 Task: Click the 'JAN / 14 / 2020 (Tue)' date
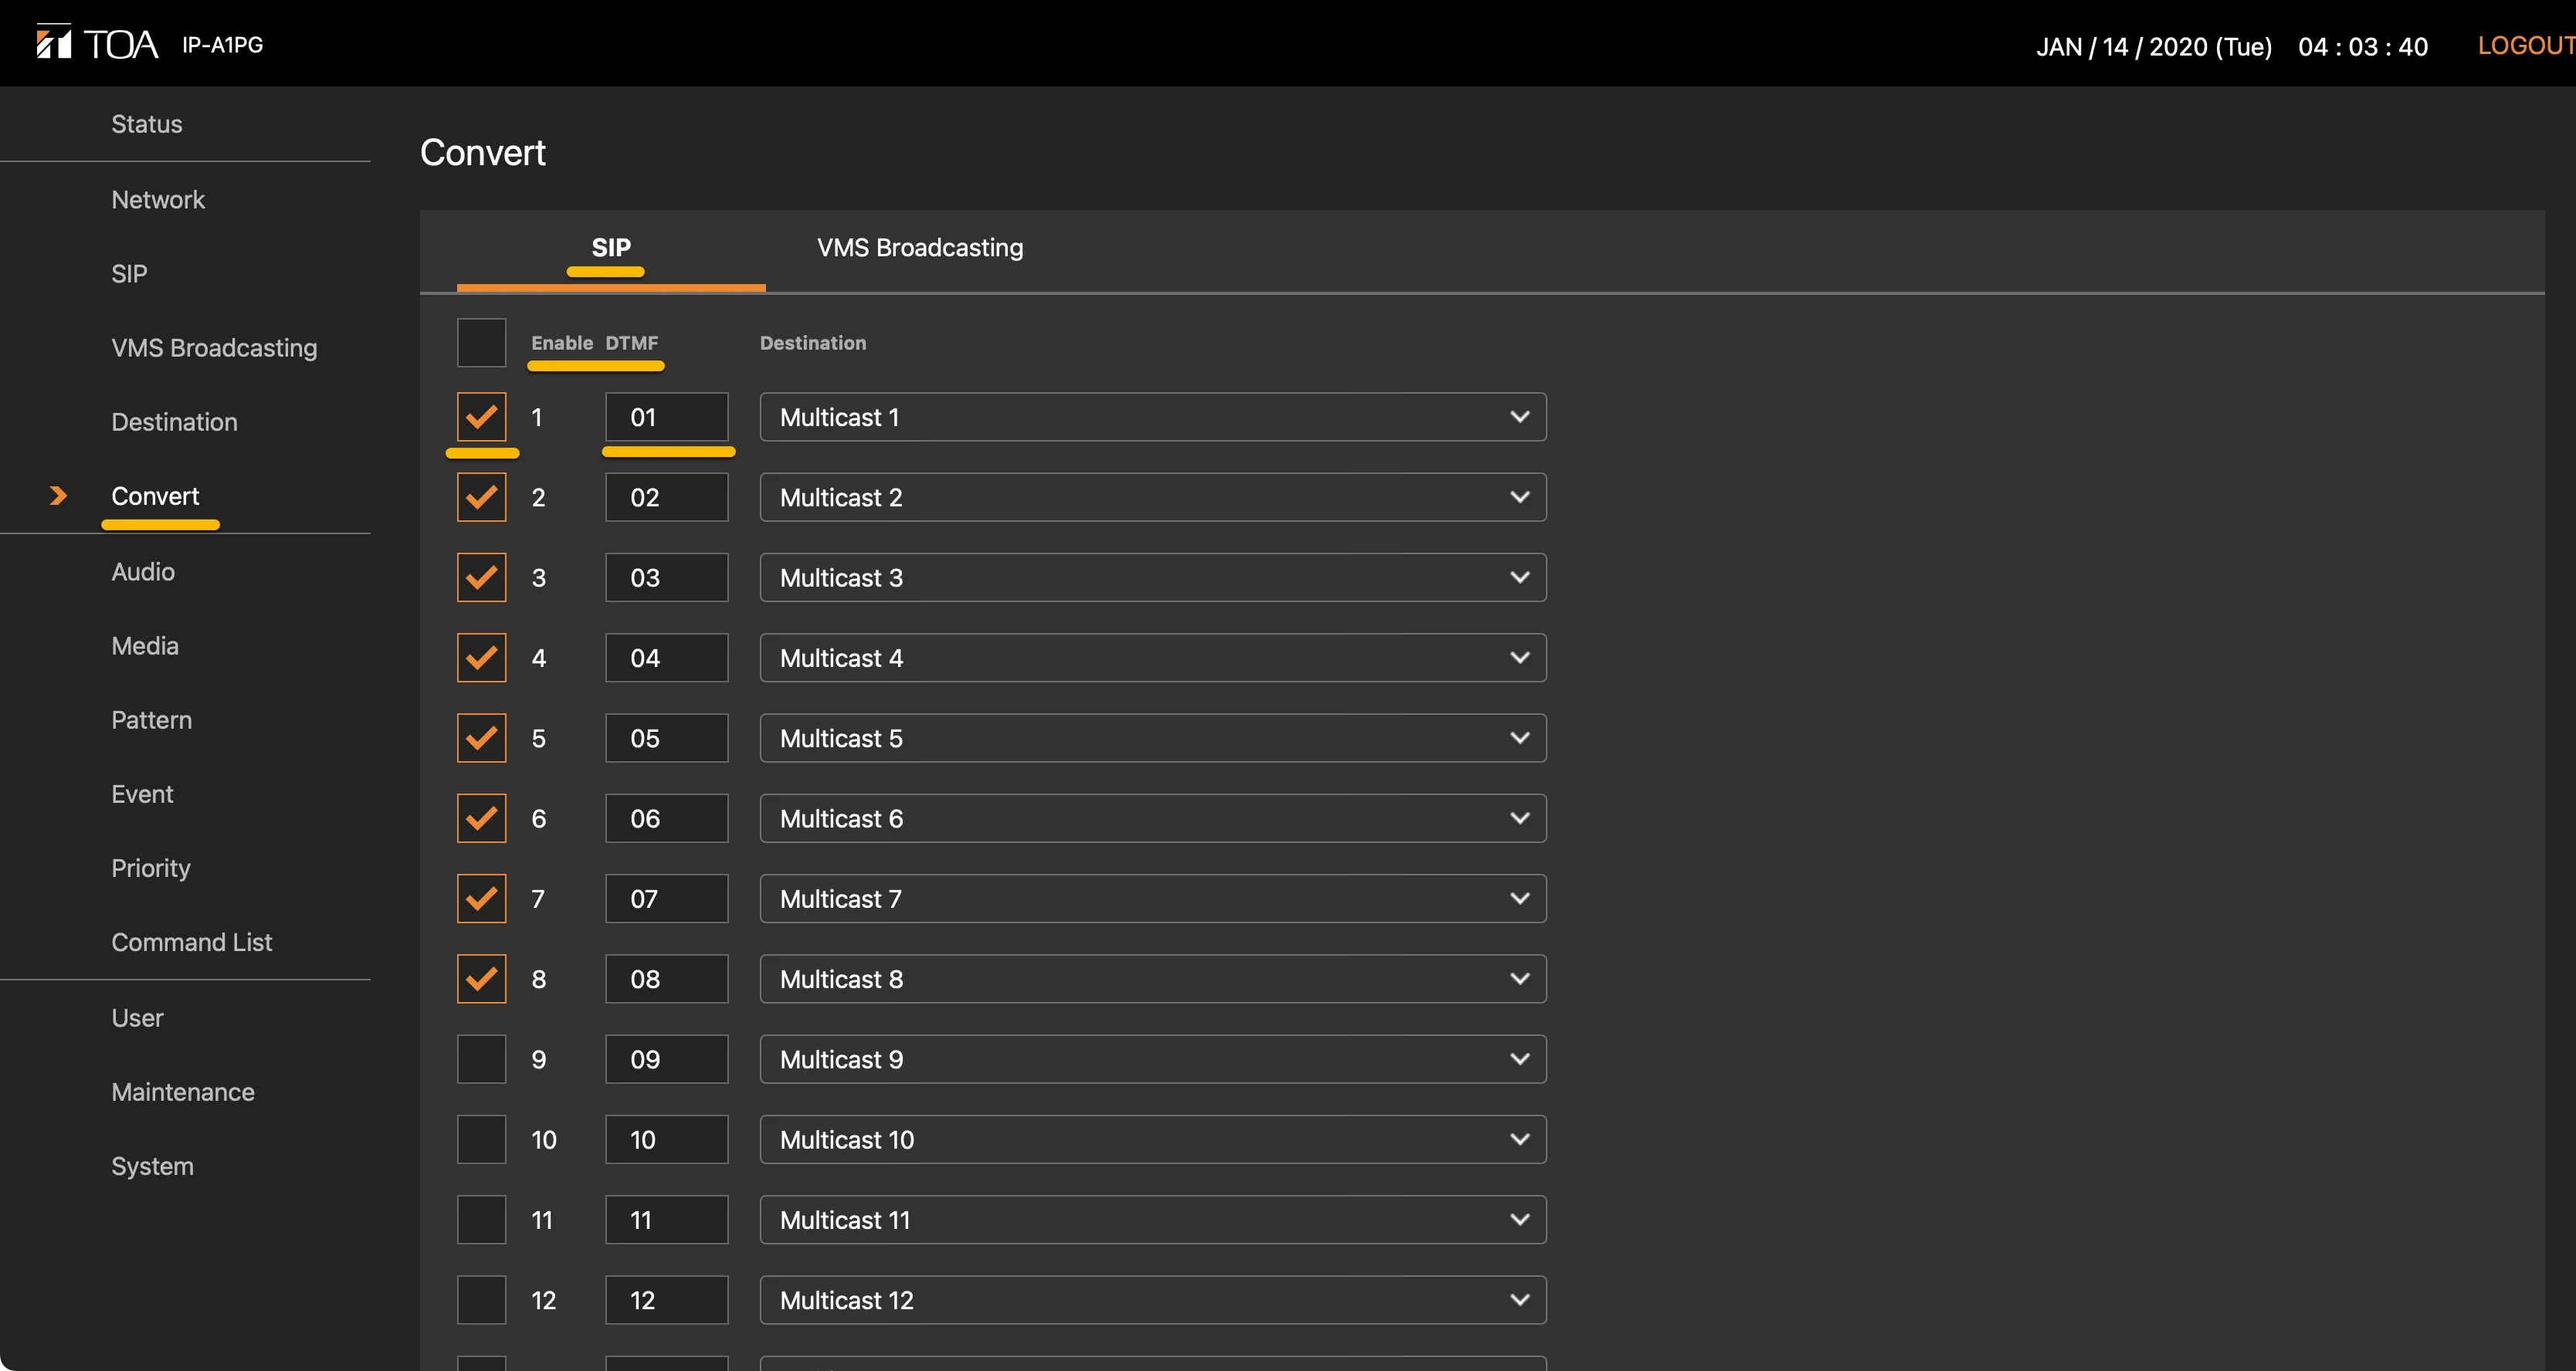click(2154, 47)
